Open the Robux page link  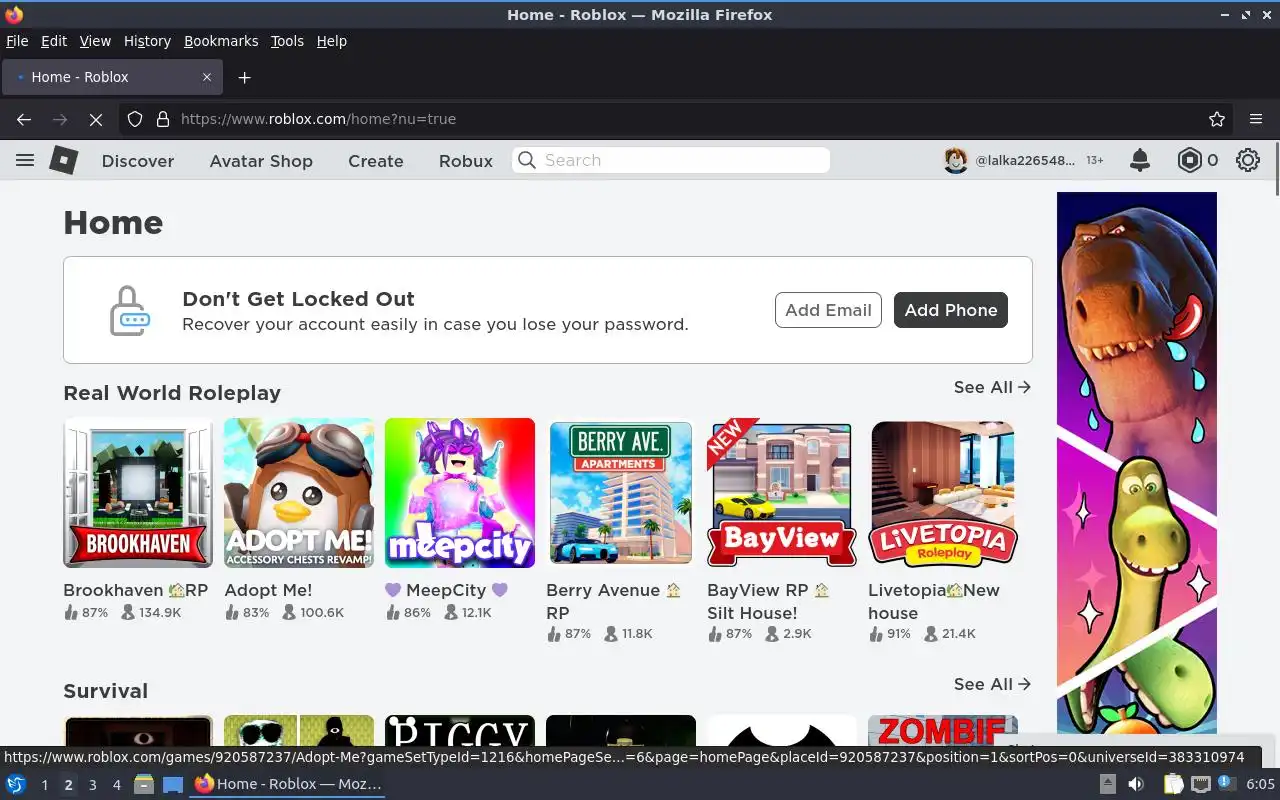[466, 161]
